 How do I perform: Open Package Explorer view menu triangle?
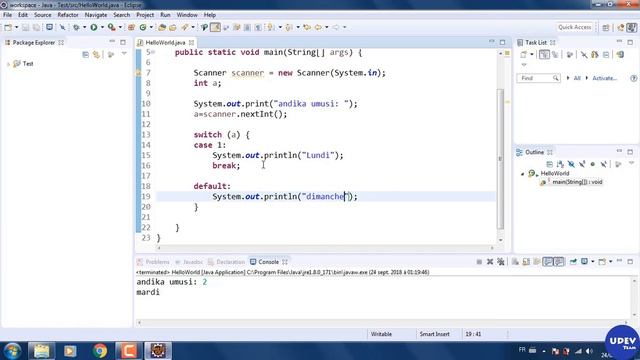pos(124,54)
